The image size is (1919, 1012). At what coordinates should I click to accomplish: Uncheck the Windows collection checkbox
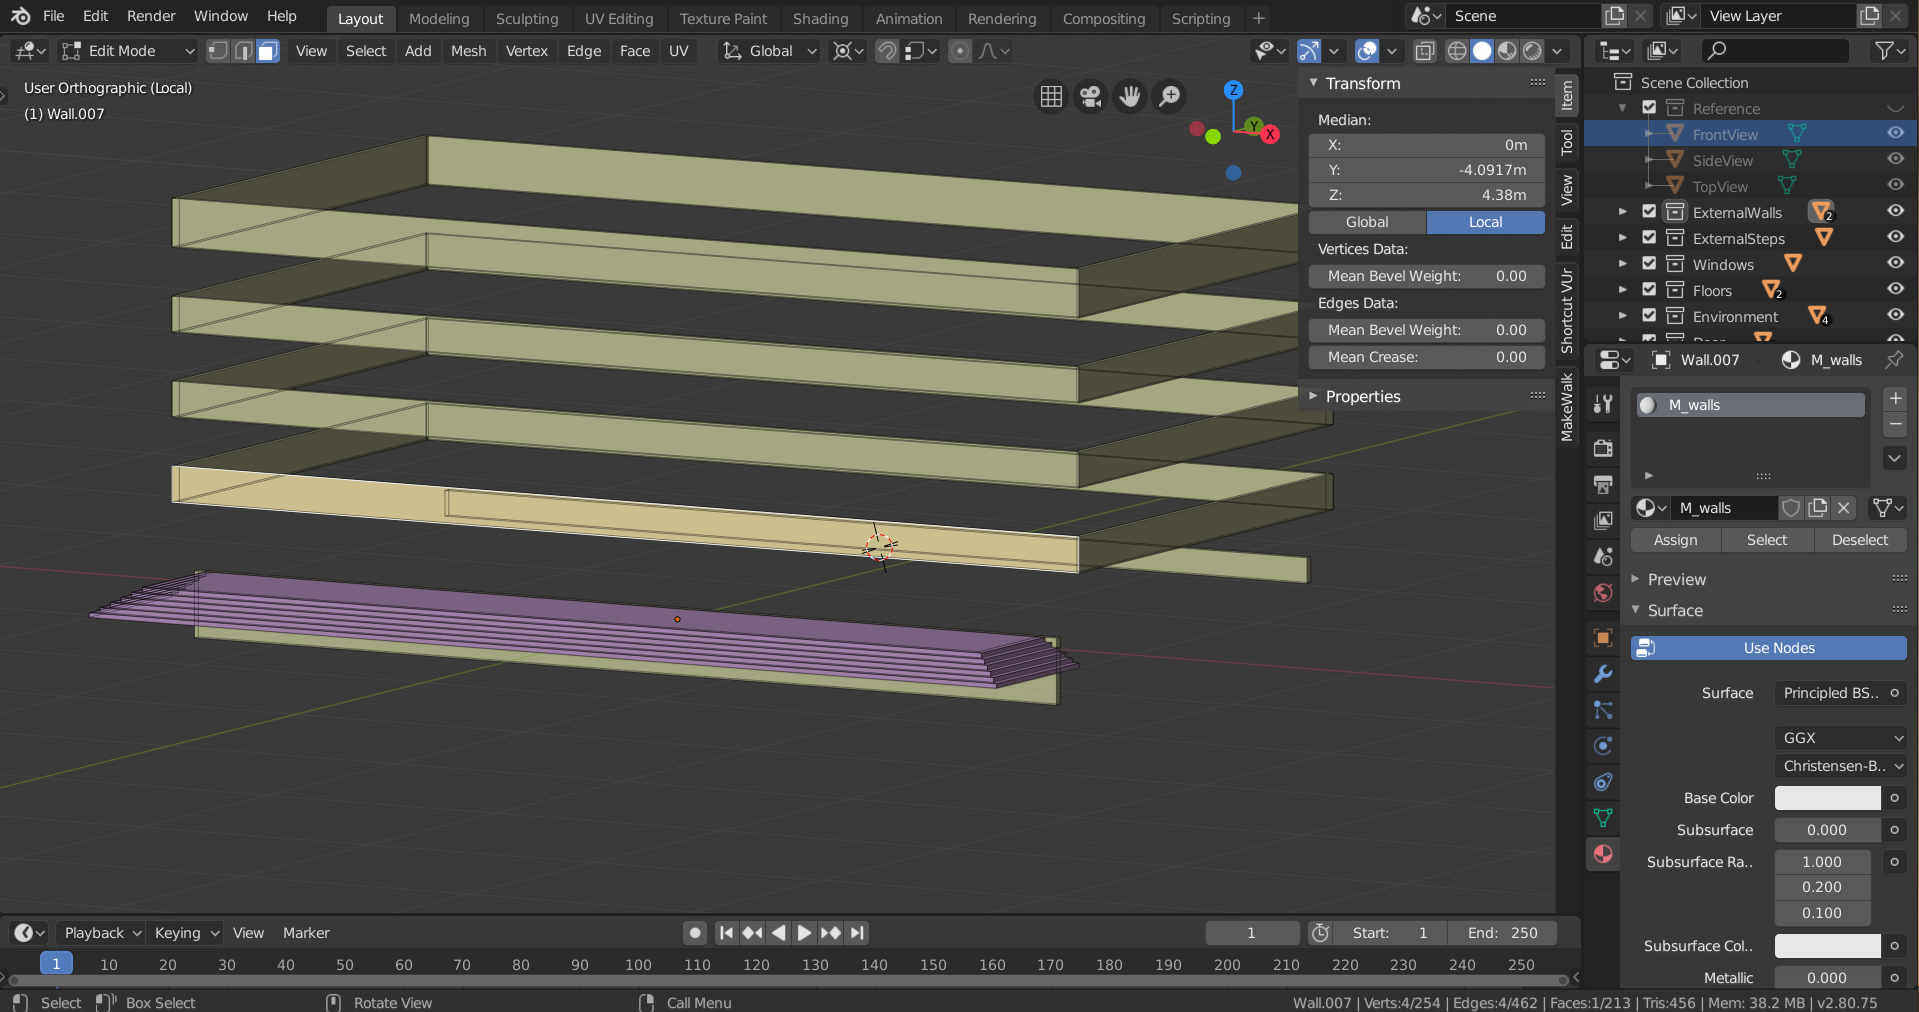[x=1648, y=263]
